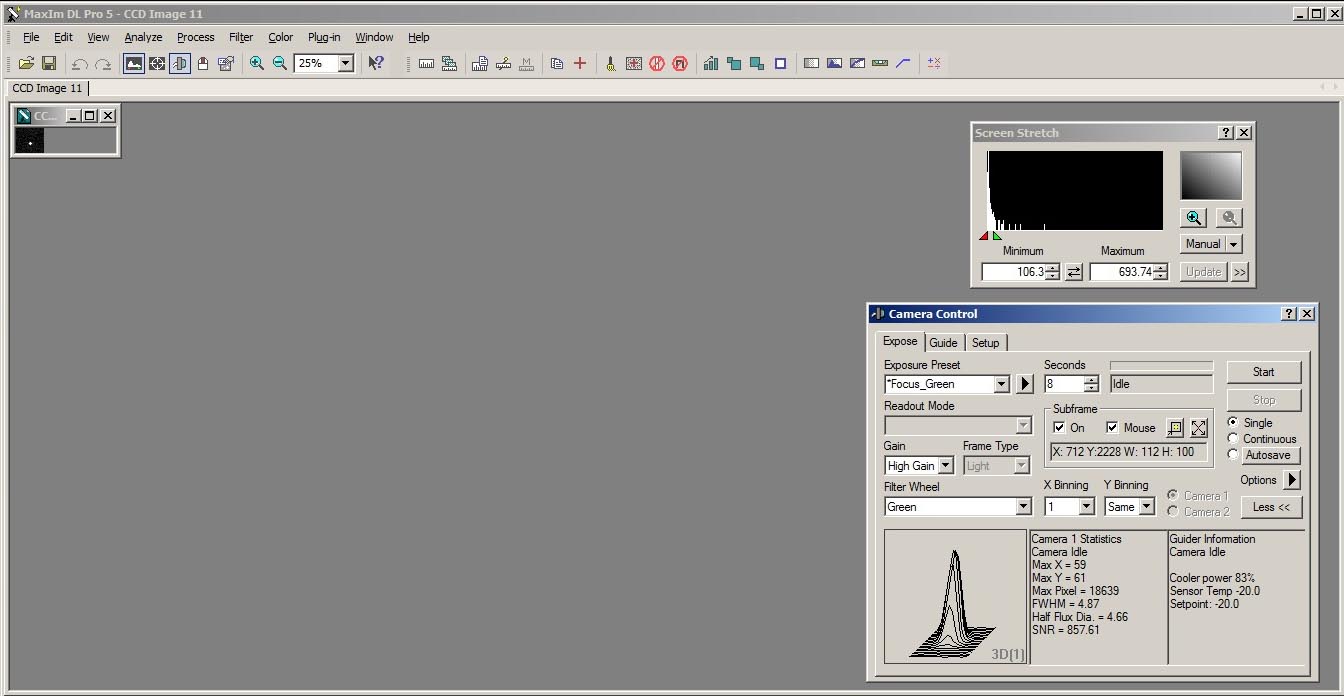Select the Continuous exposure radio button

(1233, 439)
